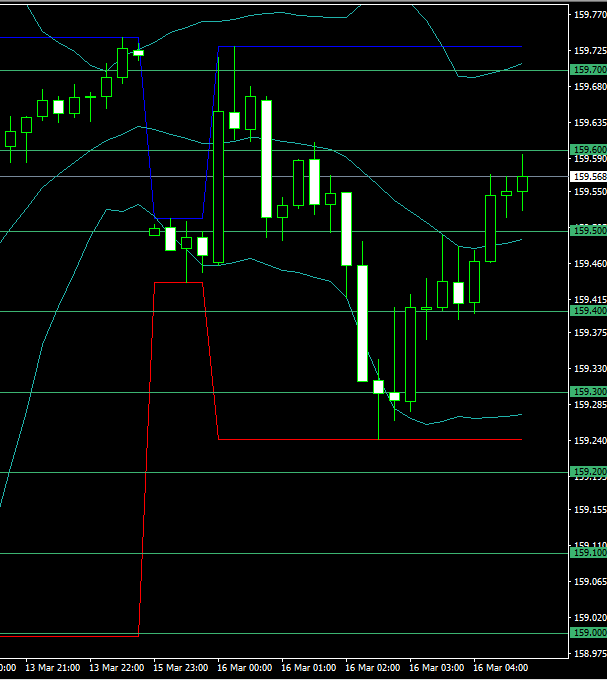The image size is (607, 680).
Task: Select the green 159.200 price level label
Action: click(588, 472)
